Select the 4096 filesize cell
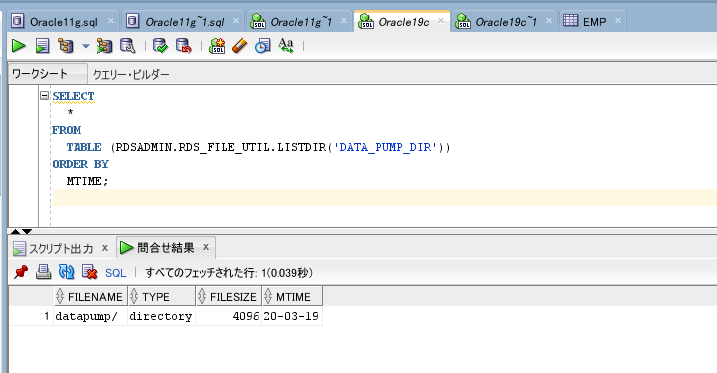 point(229,316)
